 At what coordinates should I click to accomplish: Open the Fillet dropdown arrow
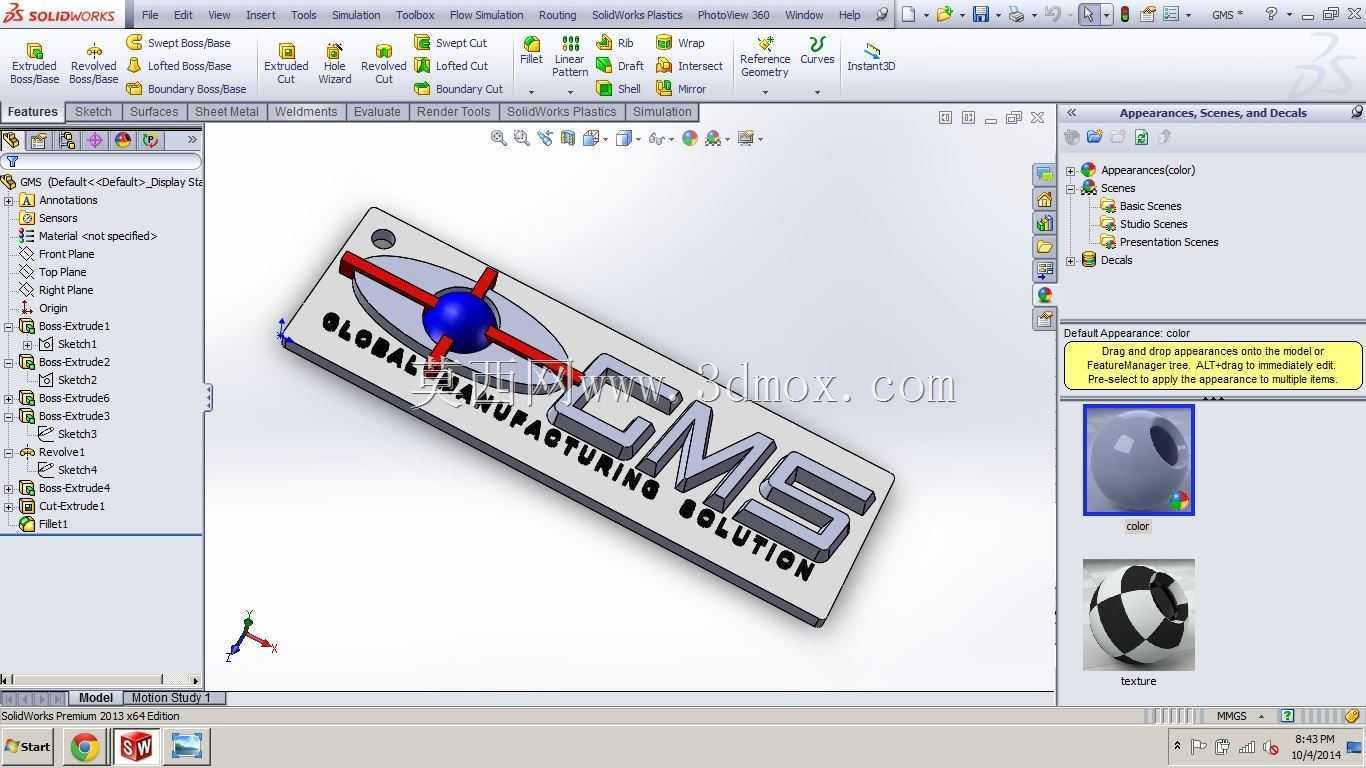(531, 92)
